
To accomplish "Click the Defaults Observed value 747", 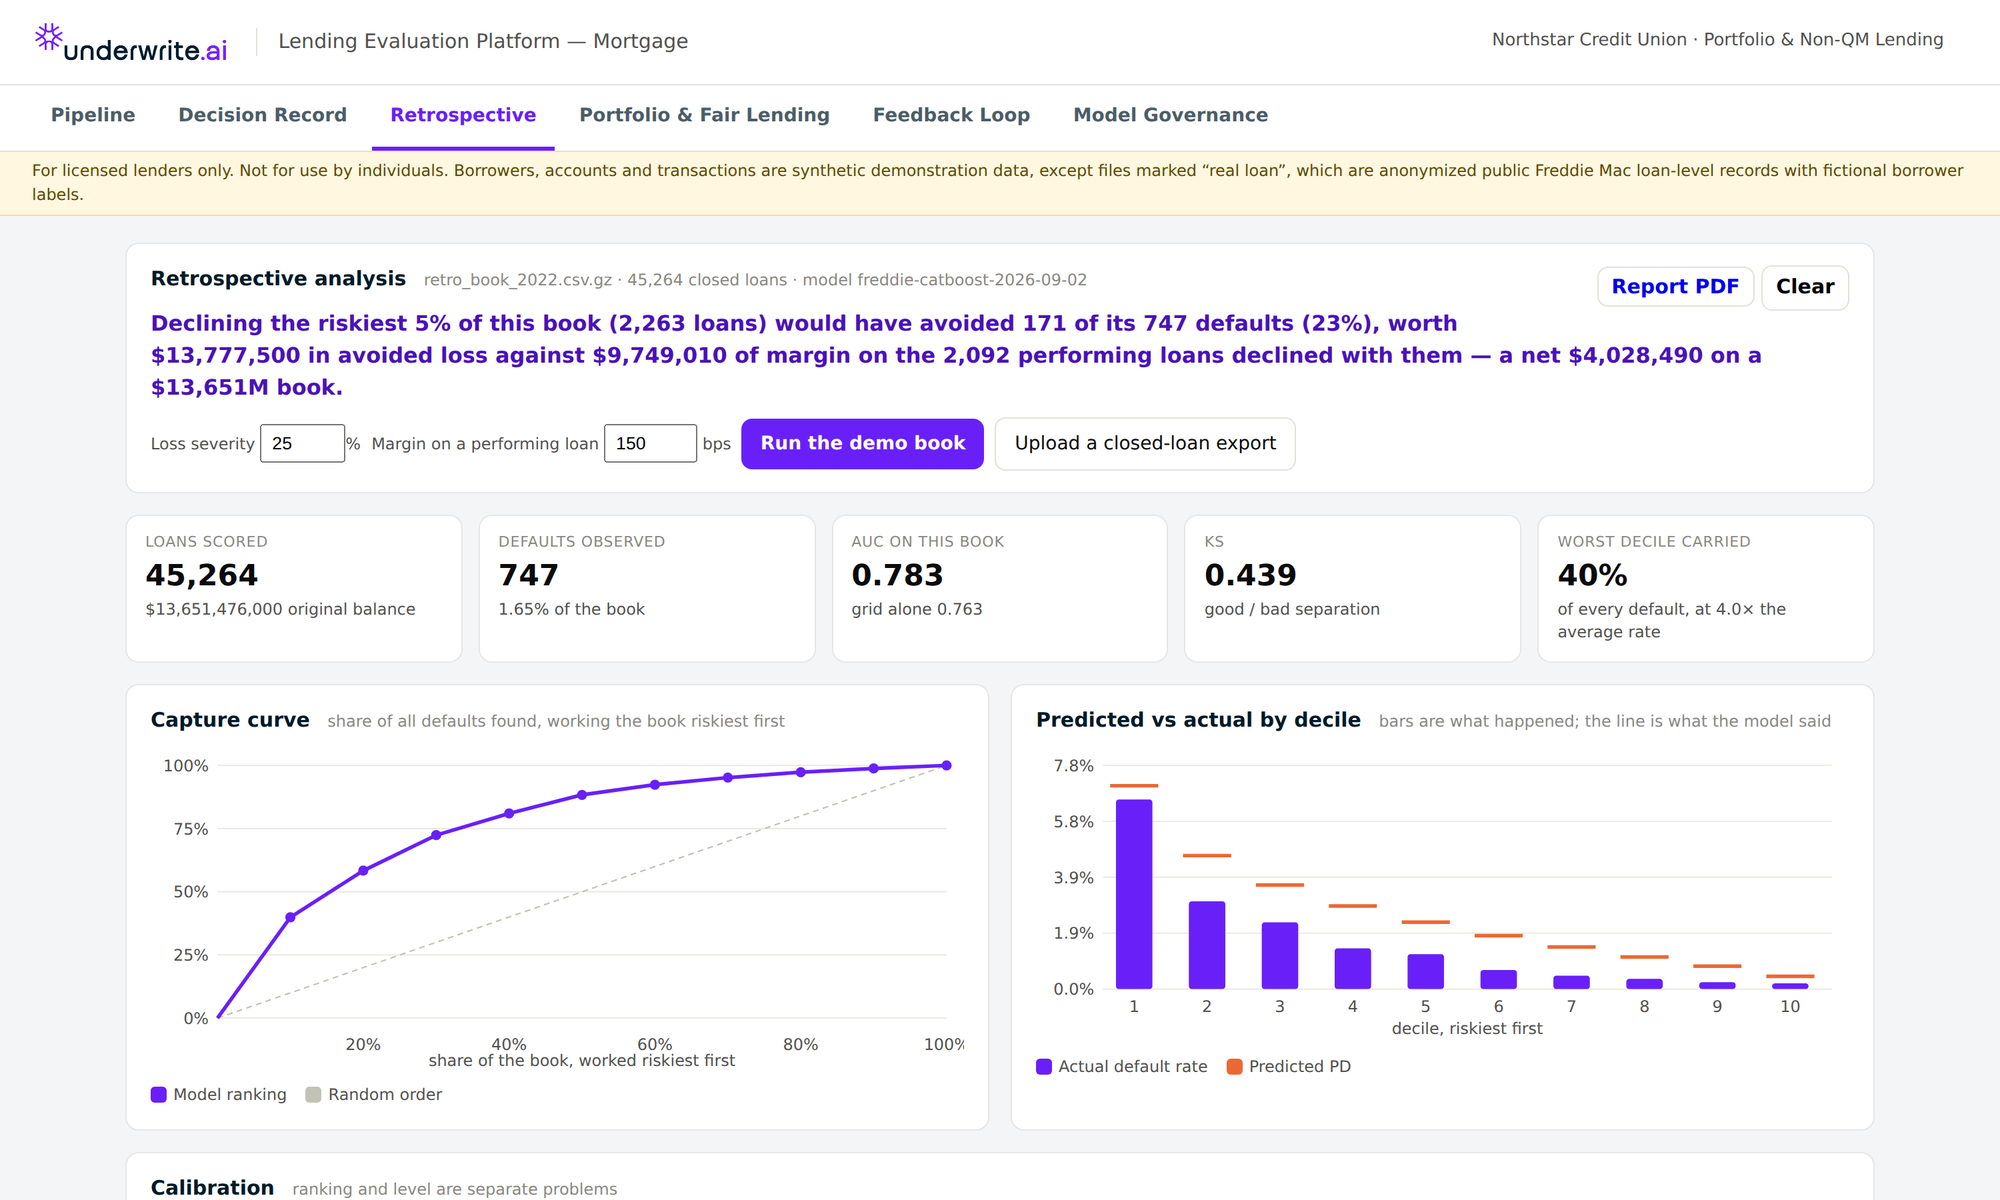I will point(528,575).
